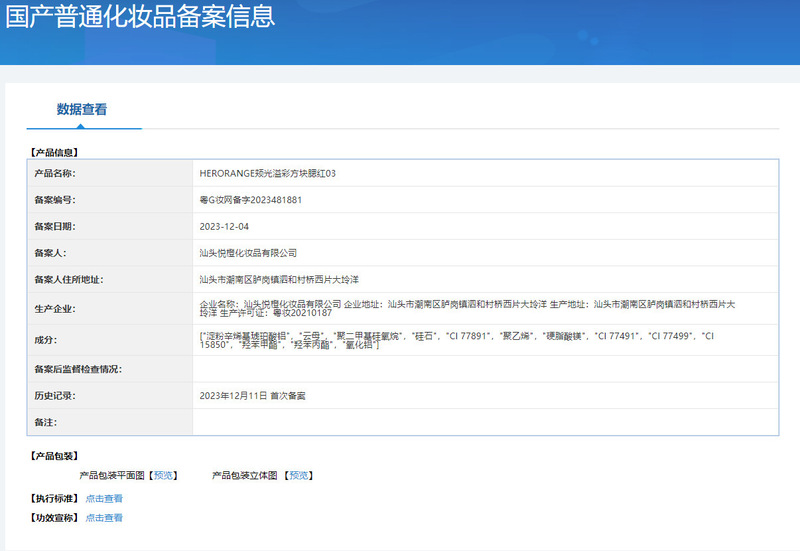Viewport: 800px width, 551px height.
Task: Select the 生产企业 details text
Action: click(467, 308)
